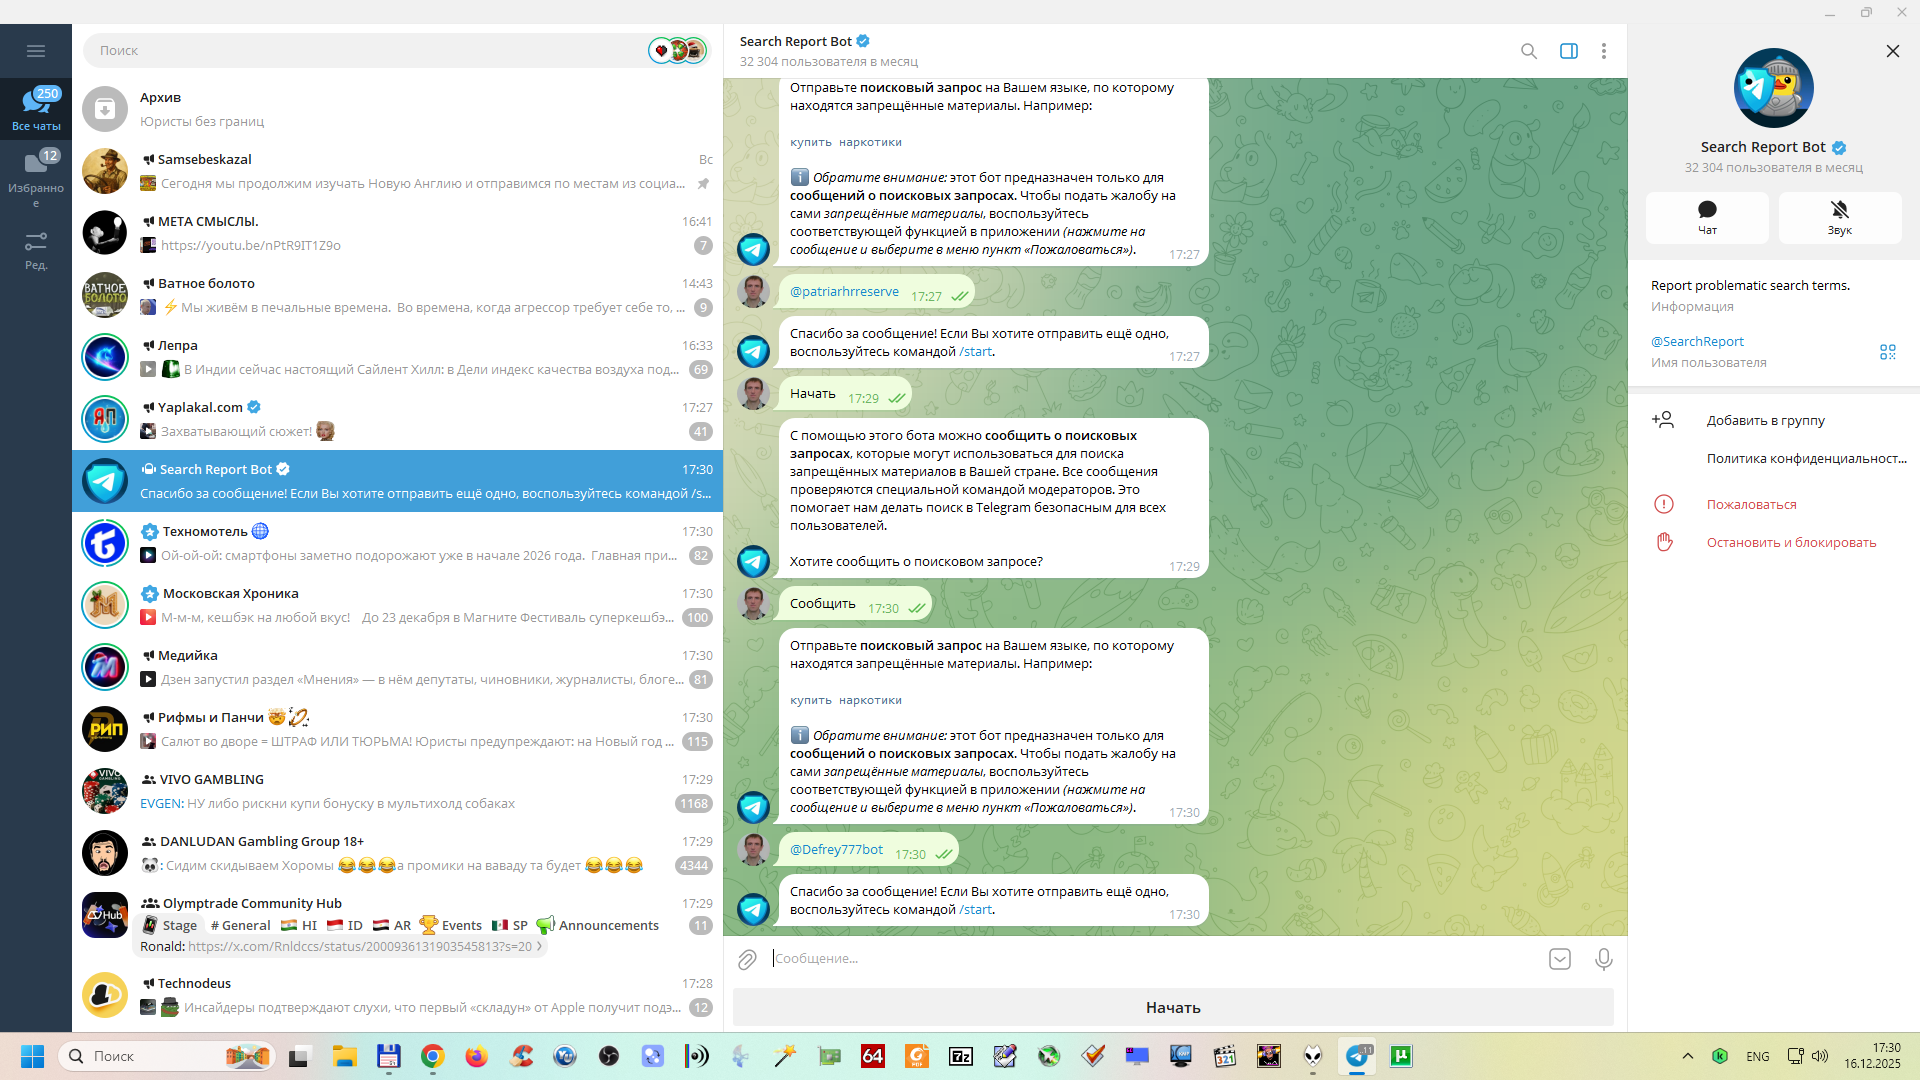Open the Ред. folder edit icon
1920x1080 pixels.
click(x=36, y=250)
